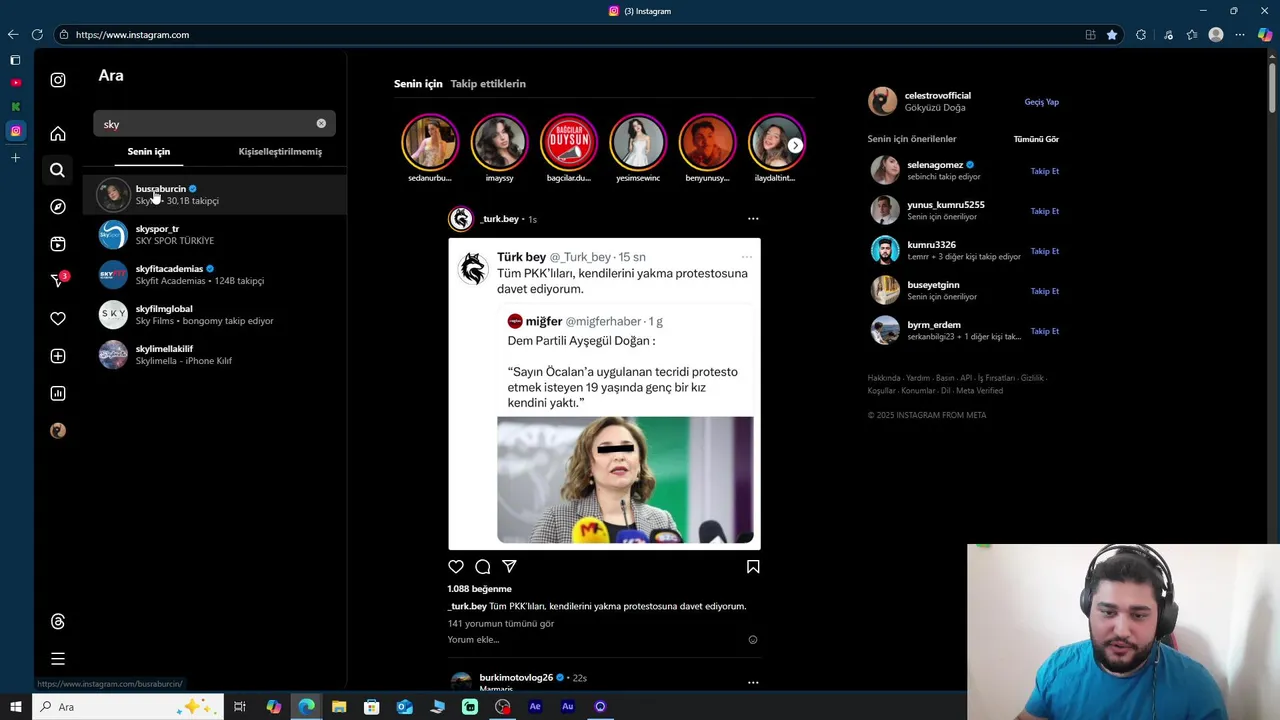Open Edge profile avatar in toolbar
This screenshot has height=720, width=1280.
click(1216, 35)
